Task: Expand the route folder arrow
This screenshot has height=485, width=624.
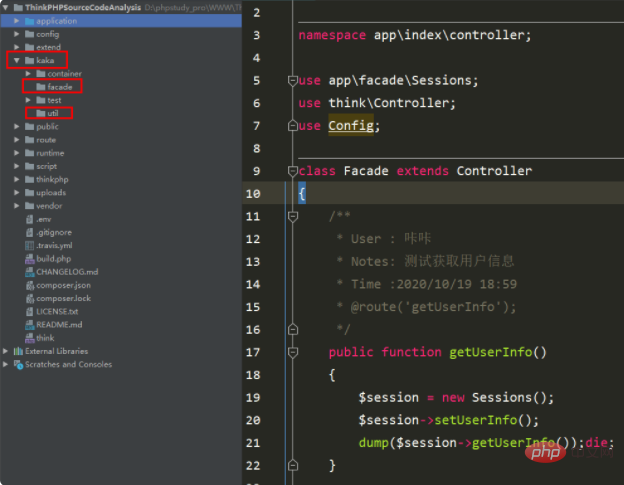Action: pos(16,140)
